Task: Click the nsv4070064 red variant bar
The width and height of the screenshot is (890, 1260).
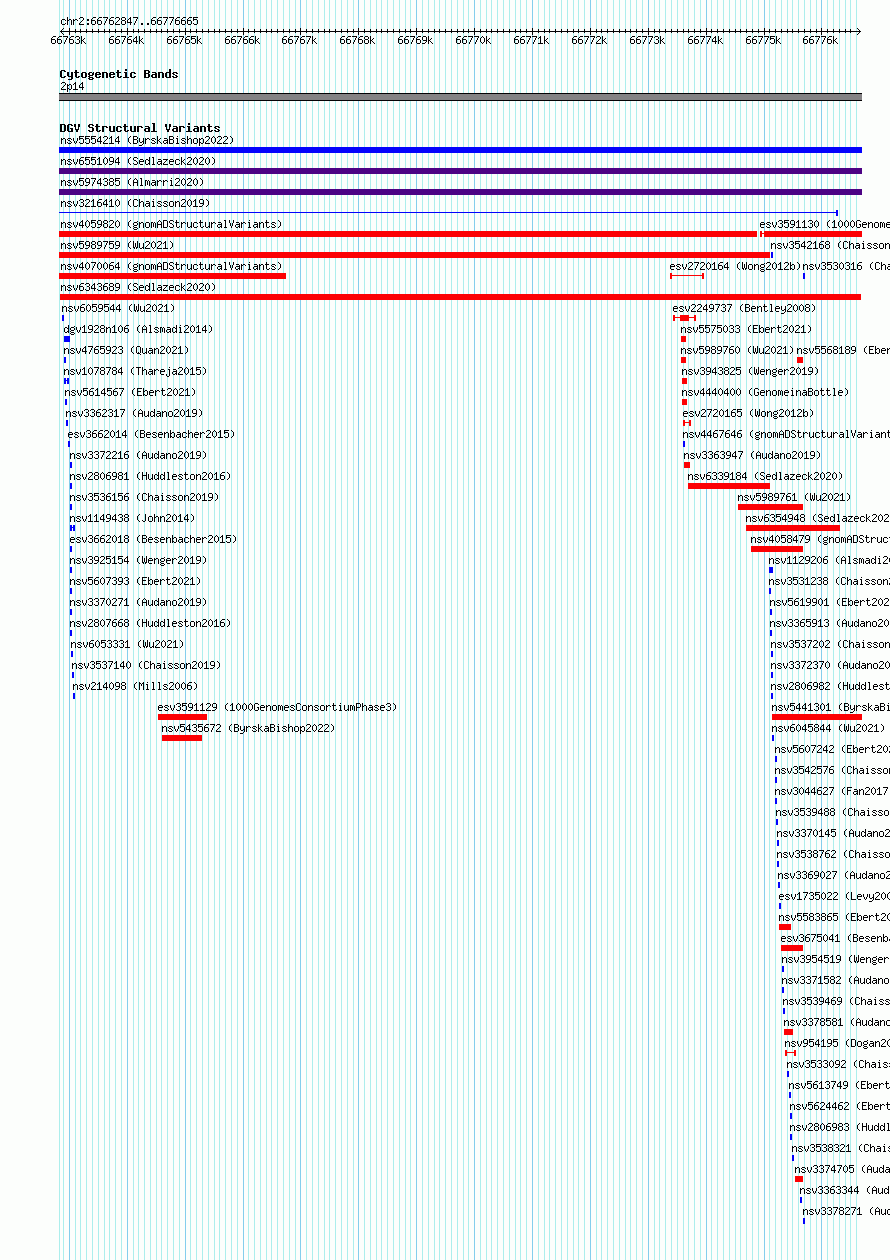Action: point(173,276)
